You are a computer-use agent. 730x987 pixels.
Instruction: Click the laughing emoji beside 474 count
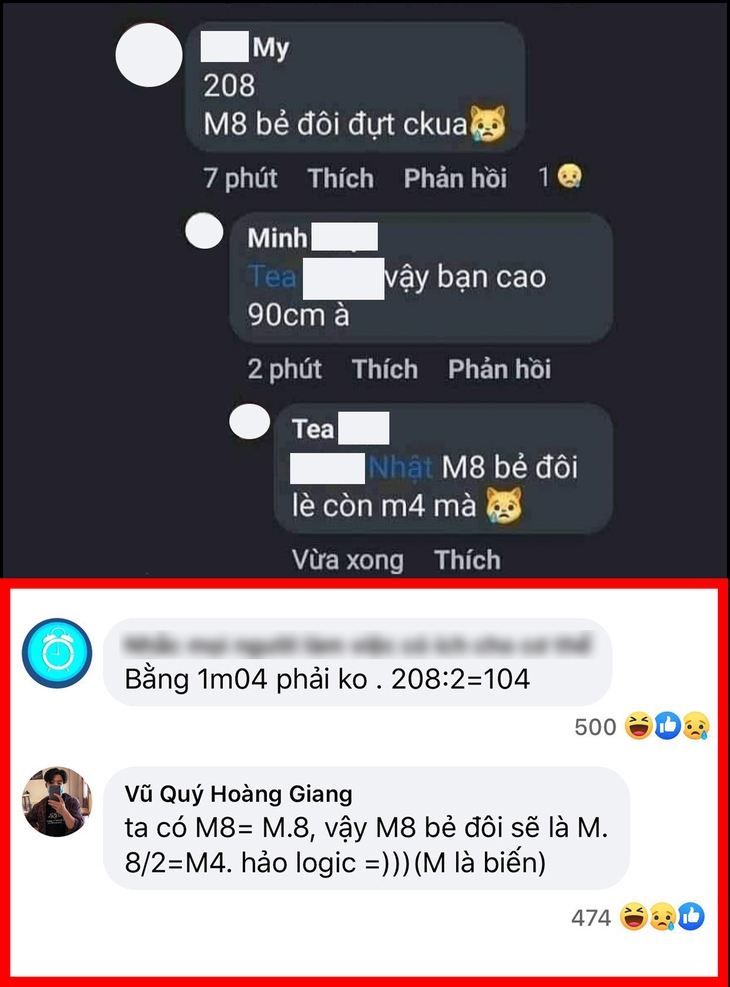pyautogui.click(x=633, y=917)
